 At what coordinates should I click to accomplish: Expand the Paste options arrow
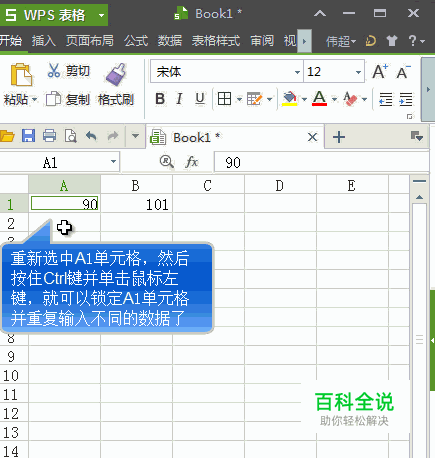coord(34,99)
